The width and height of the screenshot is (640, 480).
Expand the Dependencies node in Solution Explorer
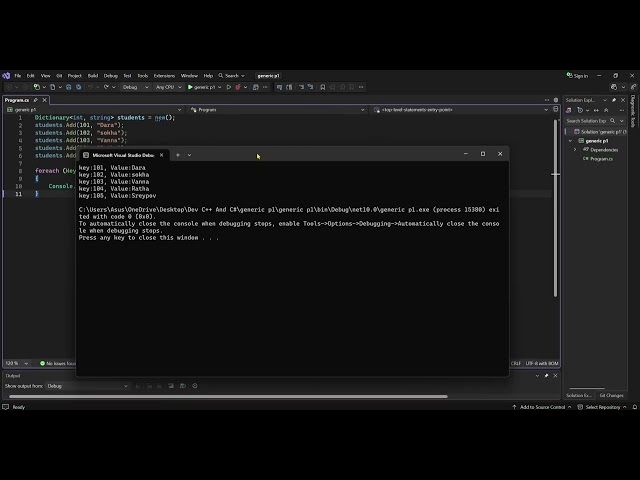coord(575,150)
